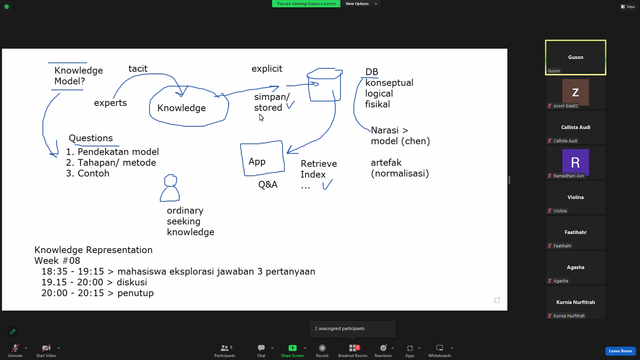
Task: Click the muted mic icon on Agasha's tile
Action: coord(550,281)
